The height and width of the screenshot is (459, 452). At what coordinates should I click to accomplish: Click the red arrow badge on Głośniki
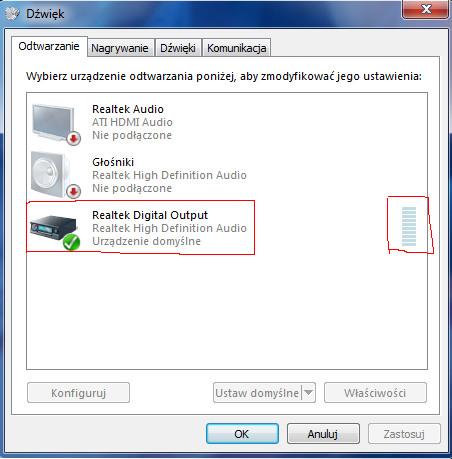click(x=73, y=191)
